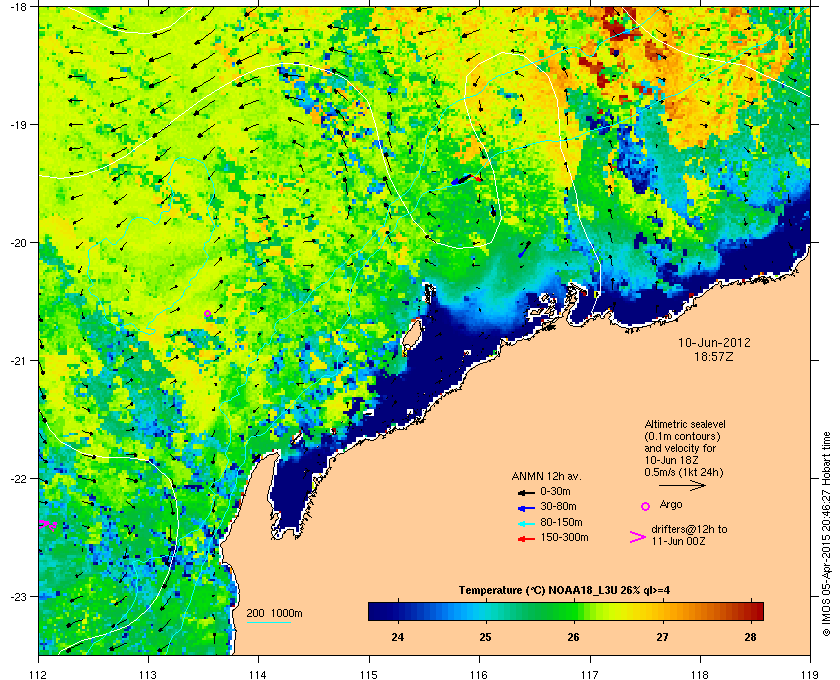This screenshot has width=840, height=680.
Task: Click the '0-30m' depth label
Action: pos(555,491)
